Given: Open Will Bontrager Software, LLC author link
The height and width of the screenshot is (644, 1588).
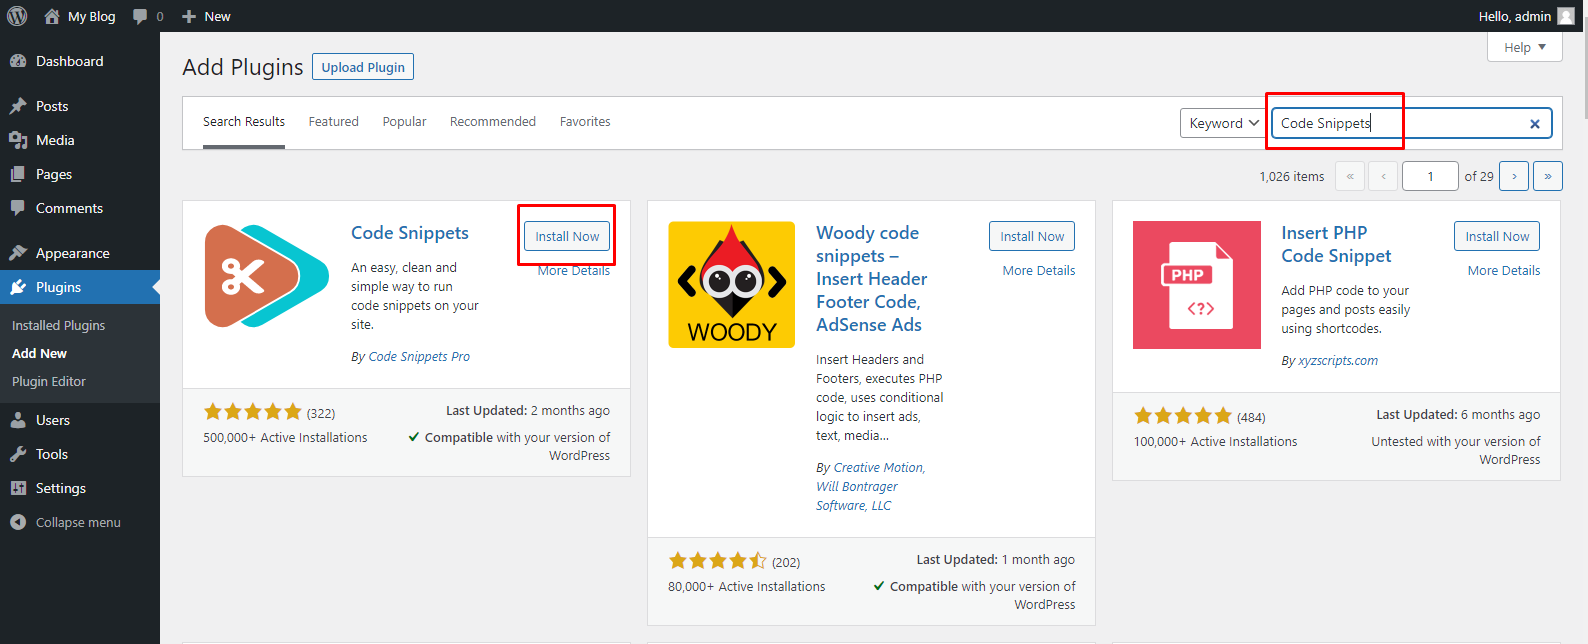Looking at the screenshot, I should (857, 496).
